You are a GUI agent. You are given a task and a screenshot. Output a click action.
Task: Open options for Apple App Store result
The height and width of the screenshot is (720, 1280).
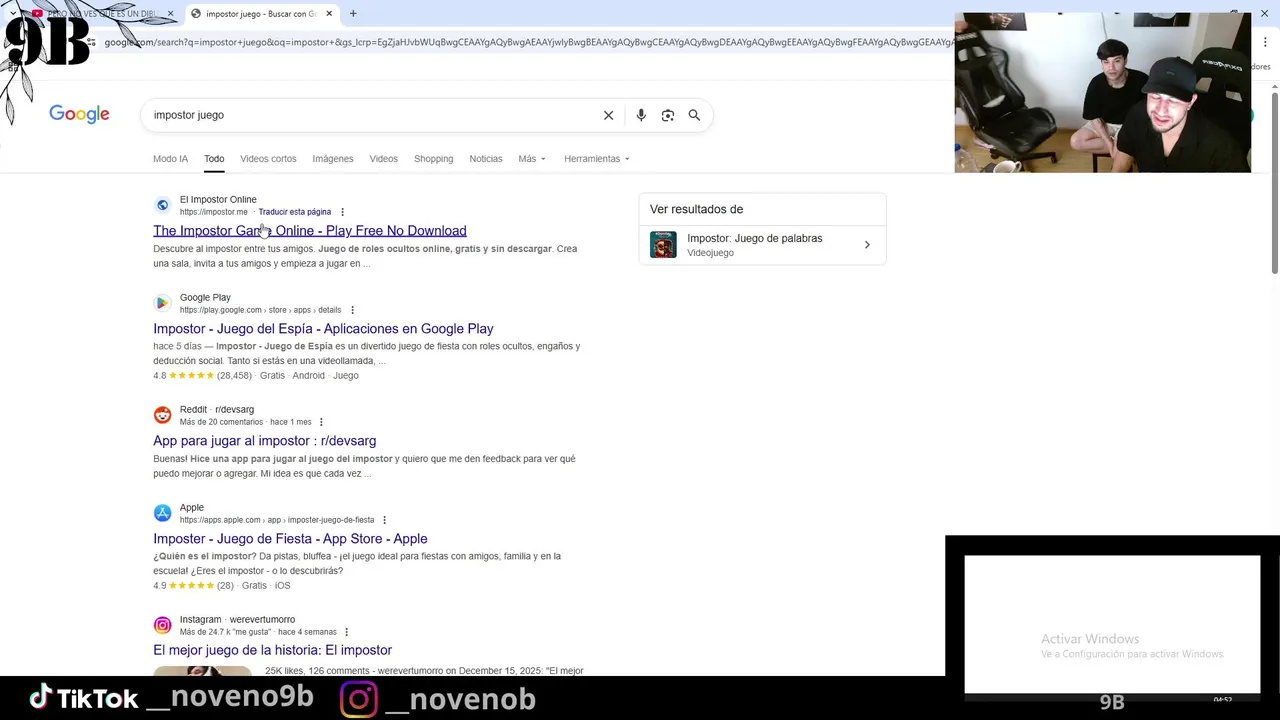tap(384, 520)
